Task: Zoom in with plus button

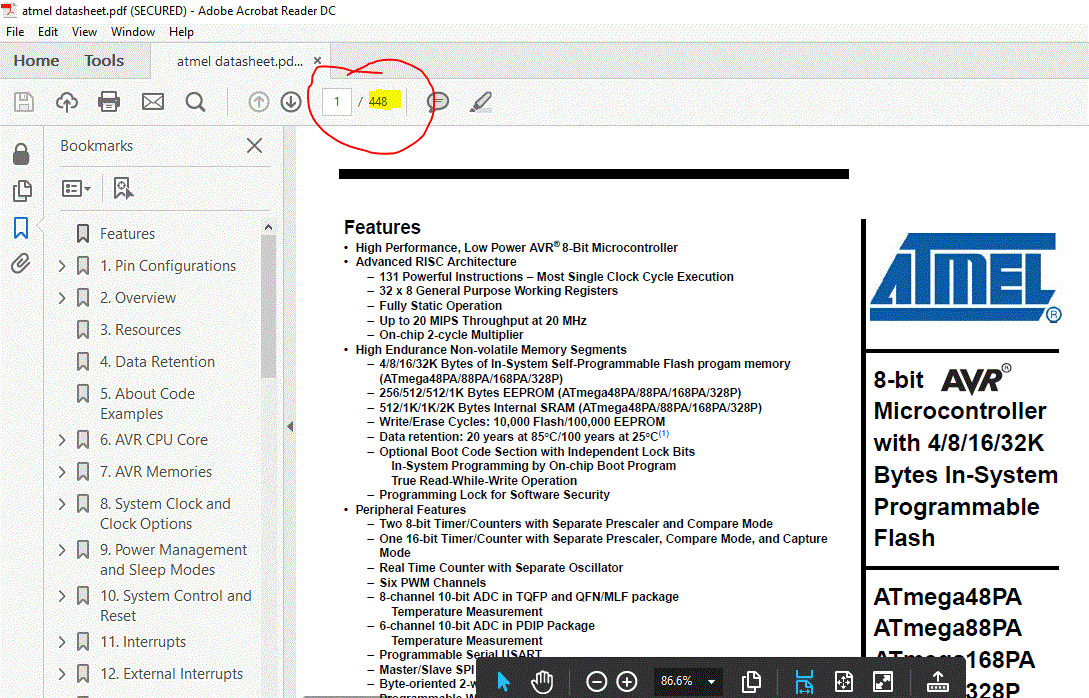Action: pyautogui.click(x=627, y=681)
